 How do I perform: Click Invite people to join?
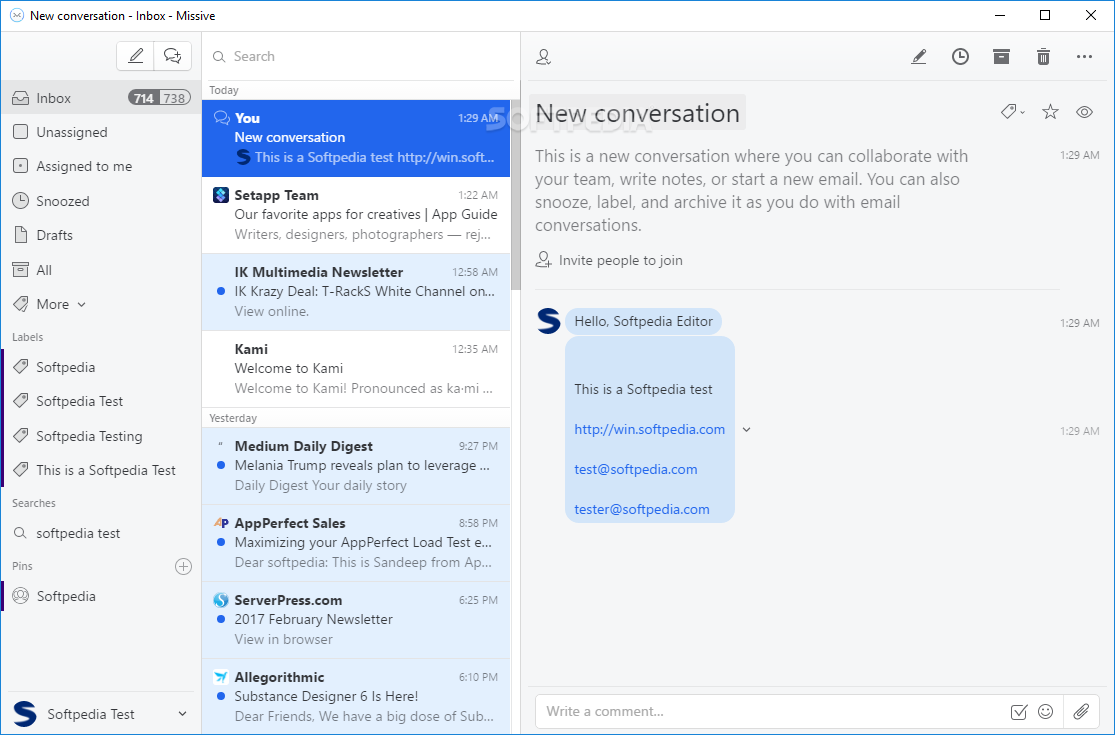[609, 260]
